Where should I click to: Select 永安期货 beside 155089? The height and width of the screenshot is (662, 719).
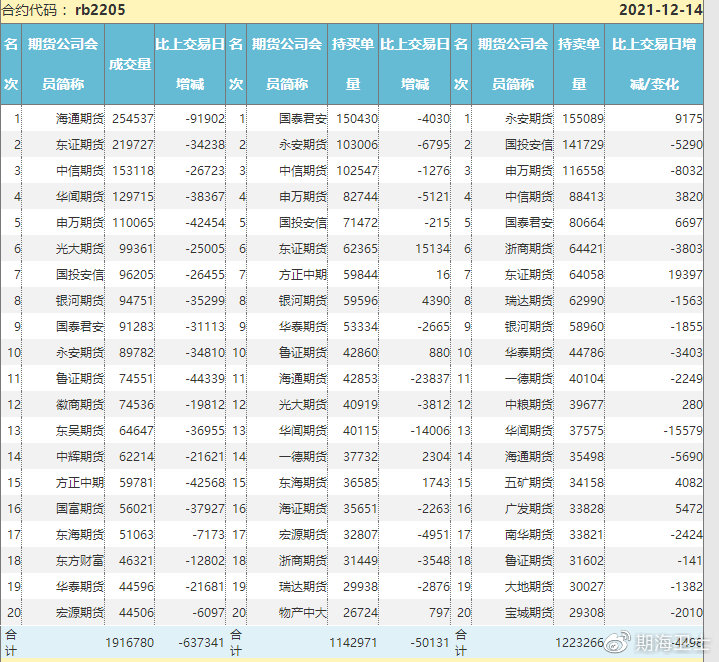529,119
